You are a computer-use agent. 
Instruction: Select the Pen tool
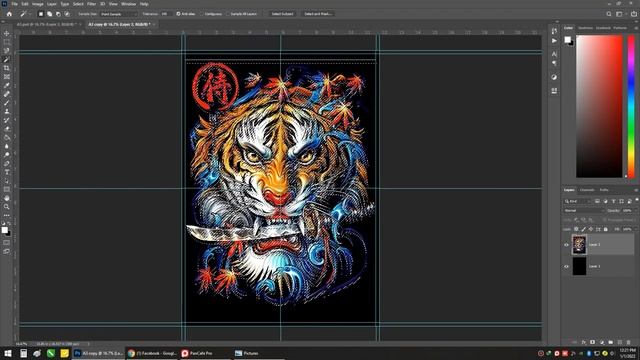(7, 163)
